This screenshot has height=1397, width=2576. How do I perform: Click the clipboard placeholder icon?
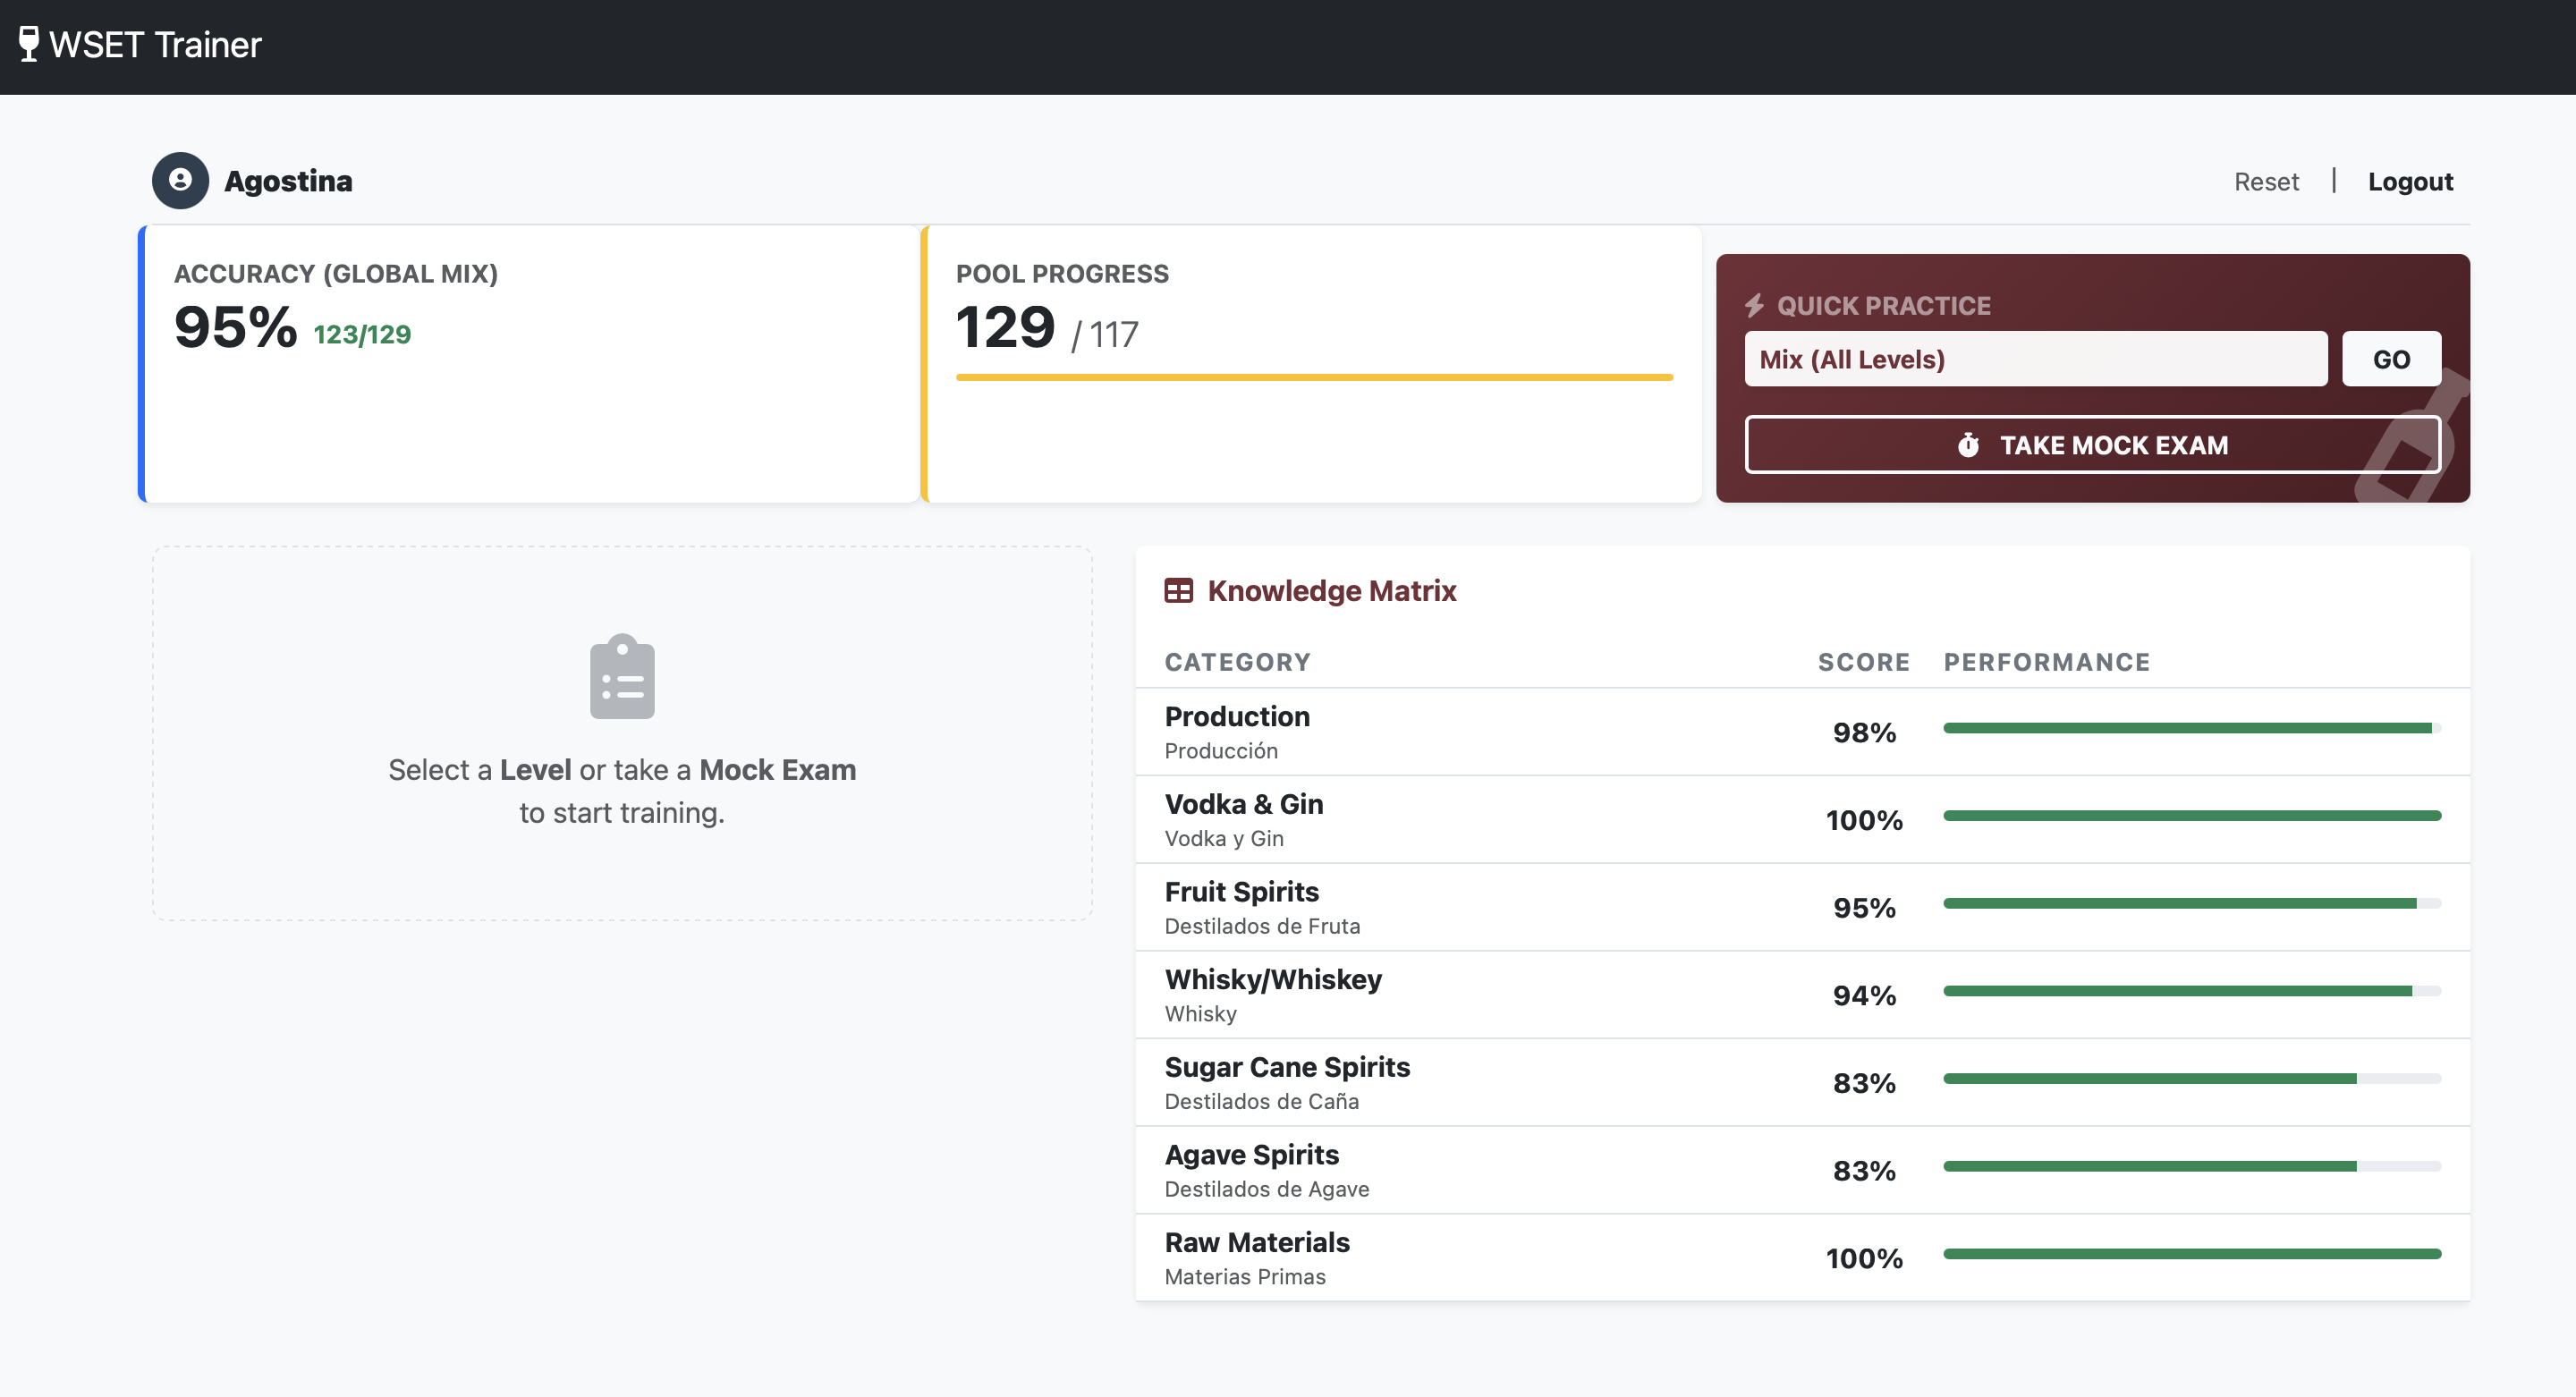click(x=622, y=676)
